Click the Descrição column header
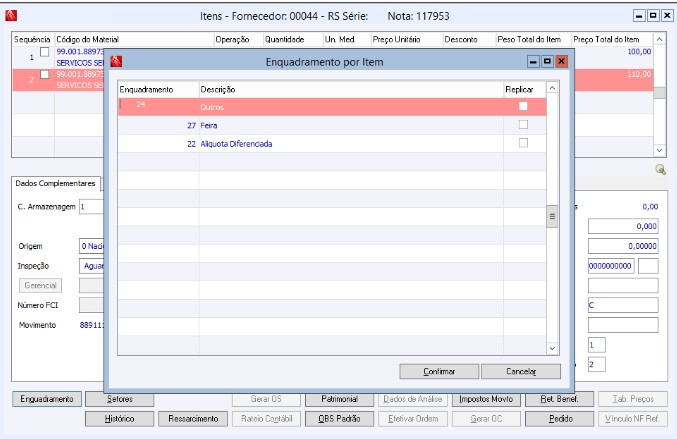 (x=351, y=89)
